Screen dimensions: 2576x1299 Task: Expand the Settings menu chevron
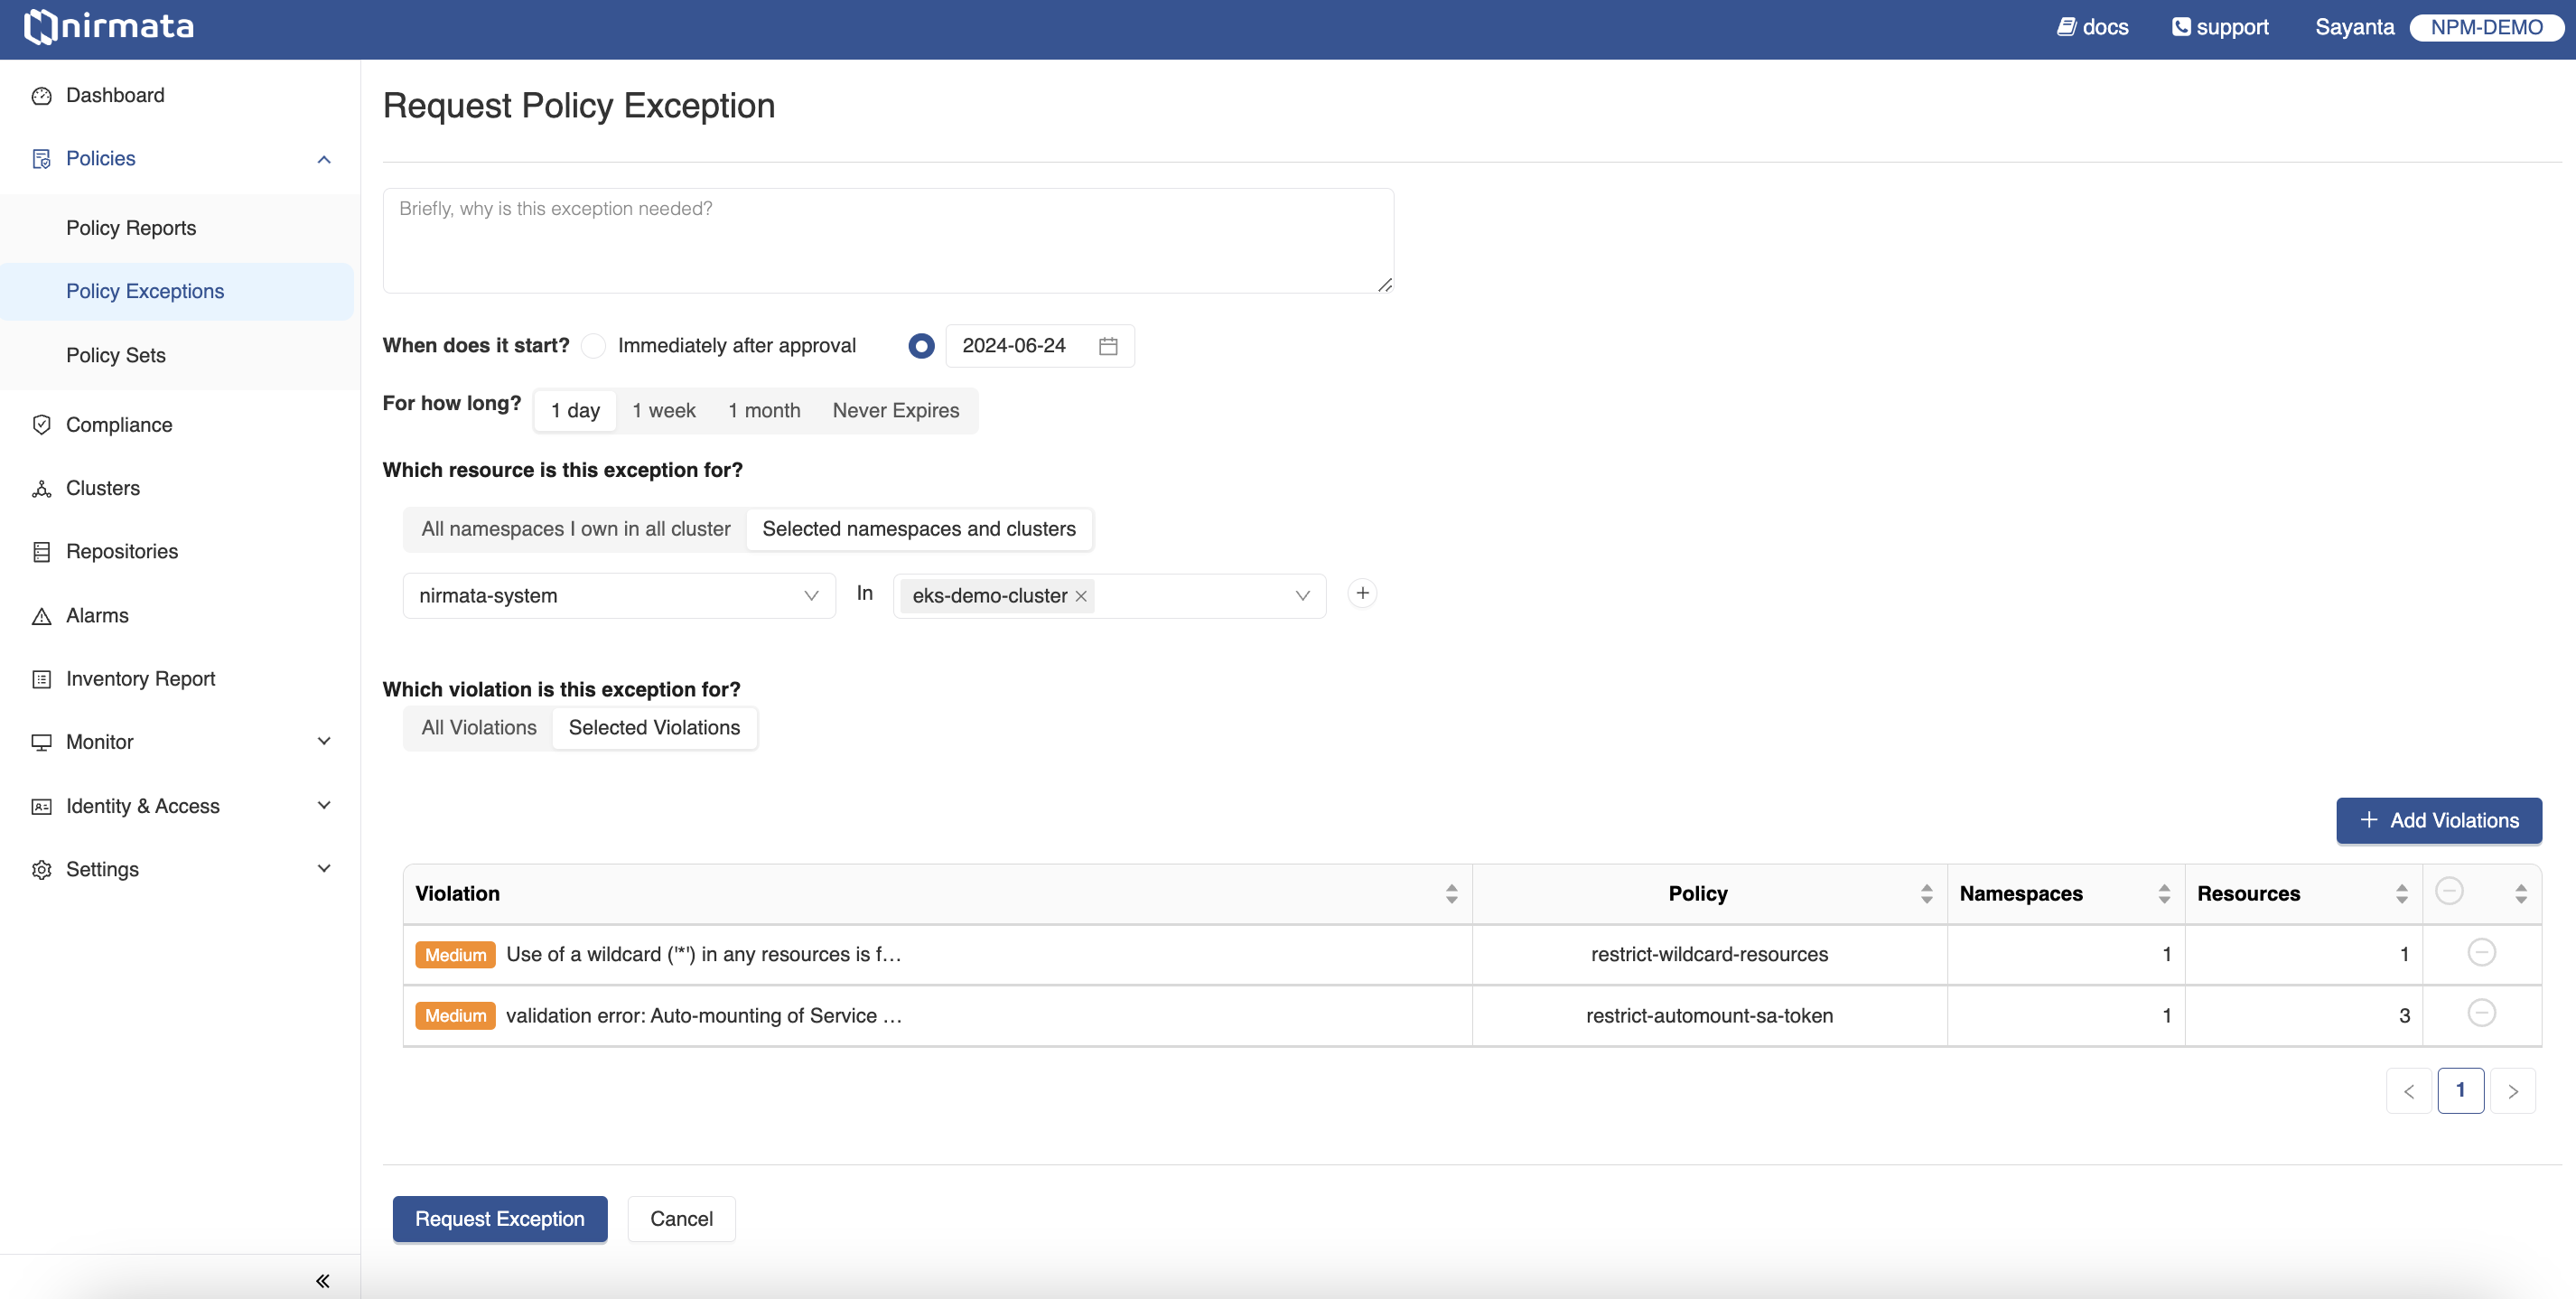coord(324,869)
